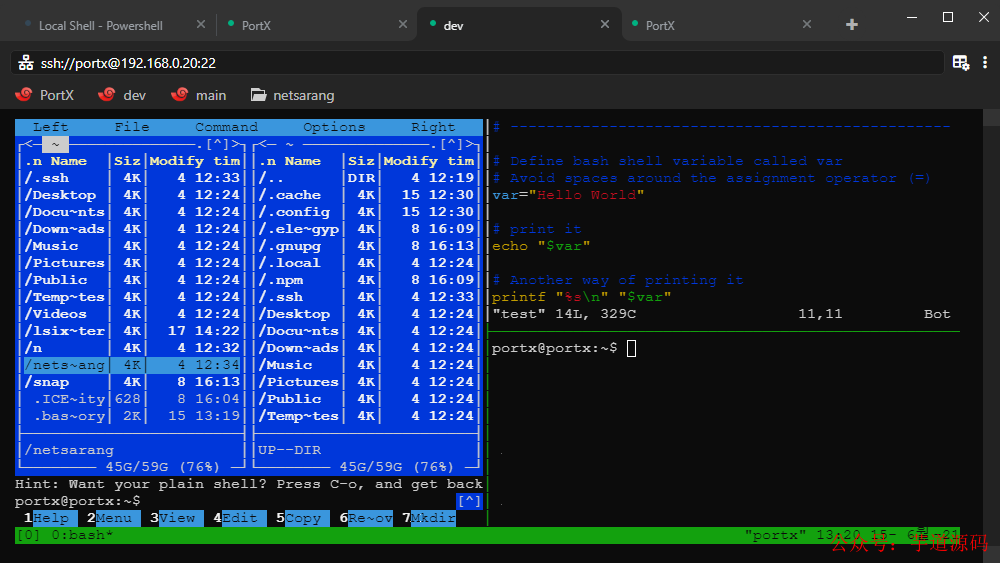This screenshot has height=563, width=1000.
Task: Select /.npm in the right panel
Action: pos(367,280)
